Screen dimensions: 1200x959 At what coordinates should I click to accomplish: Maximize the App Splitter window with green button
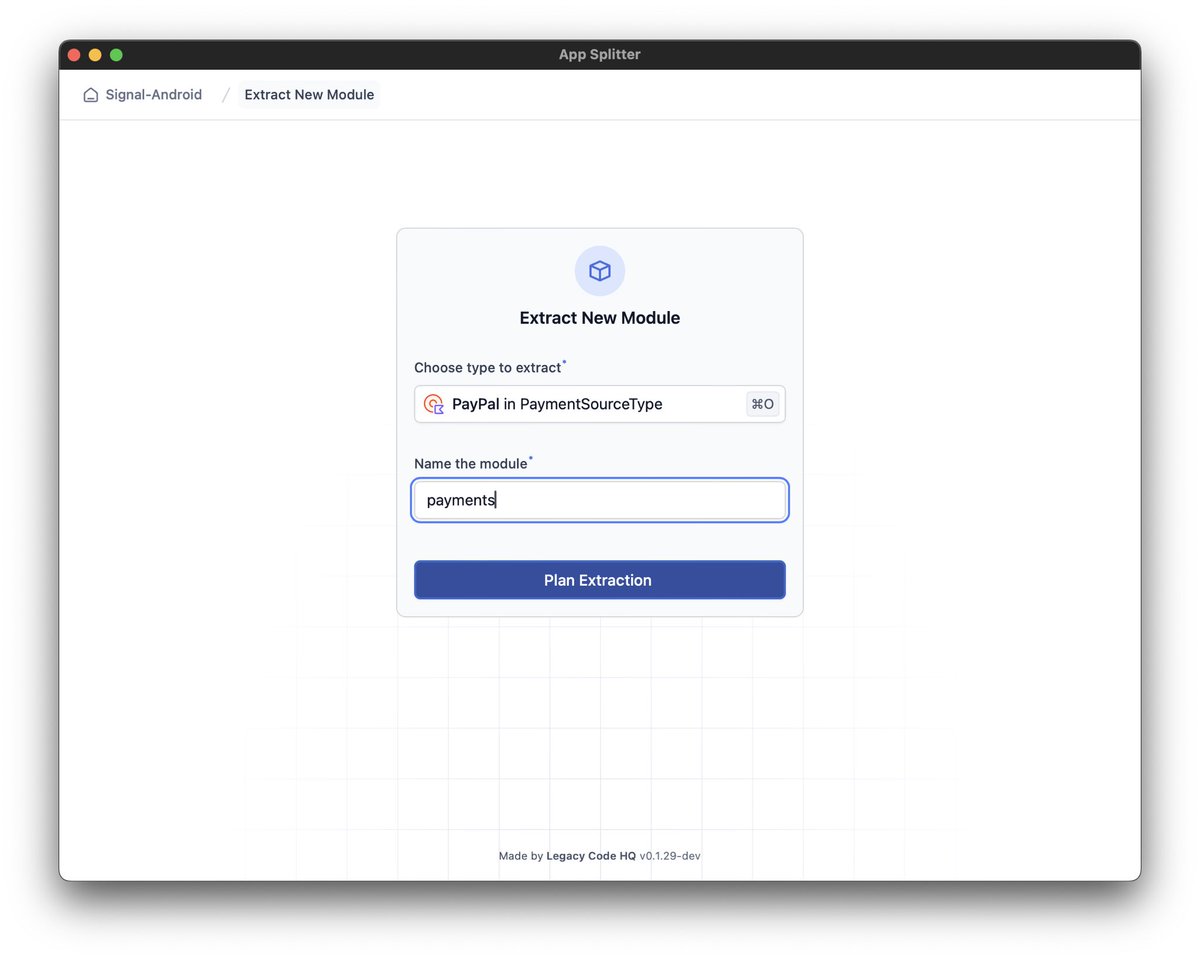116,55
